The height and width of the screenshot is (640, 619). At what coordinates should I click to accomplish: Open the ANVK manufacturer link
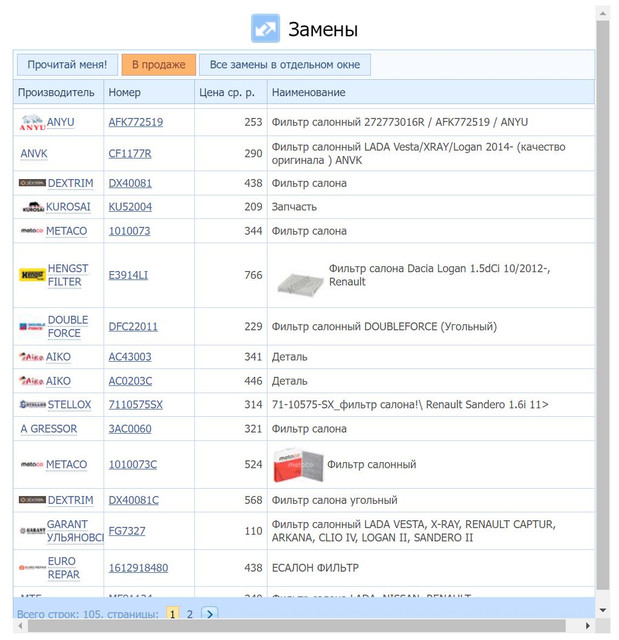34,153
